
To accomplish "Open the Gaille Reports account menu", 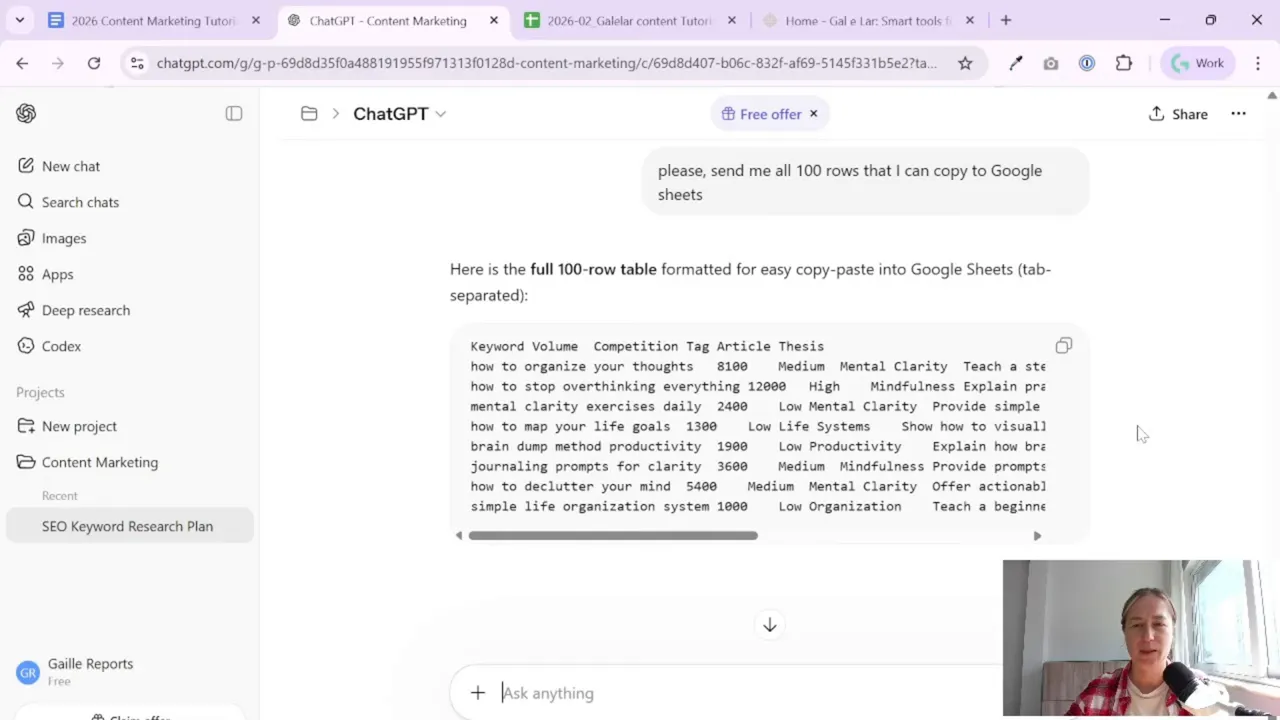I will click(130, 672).
